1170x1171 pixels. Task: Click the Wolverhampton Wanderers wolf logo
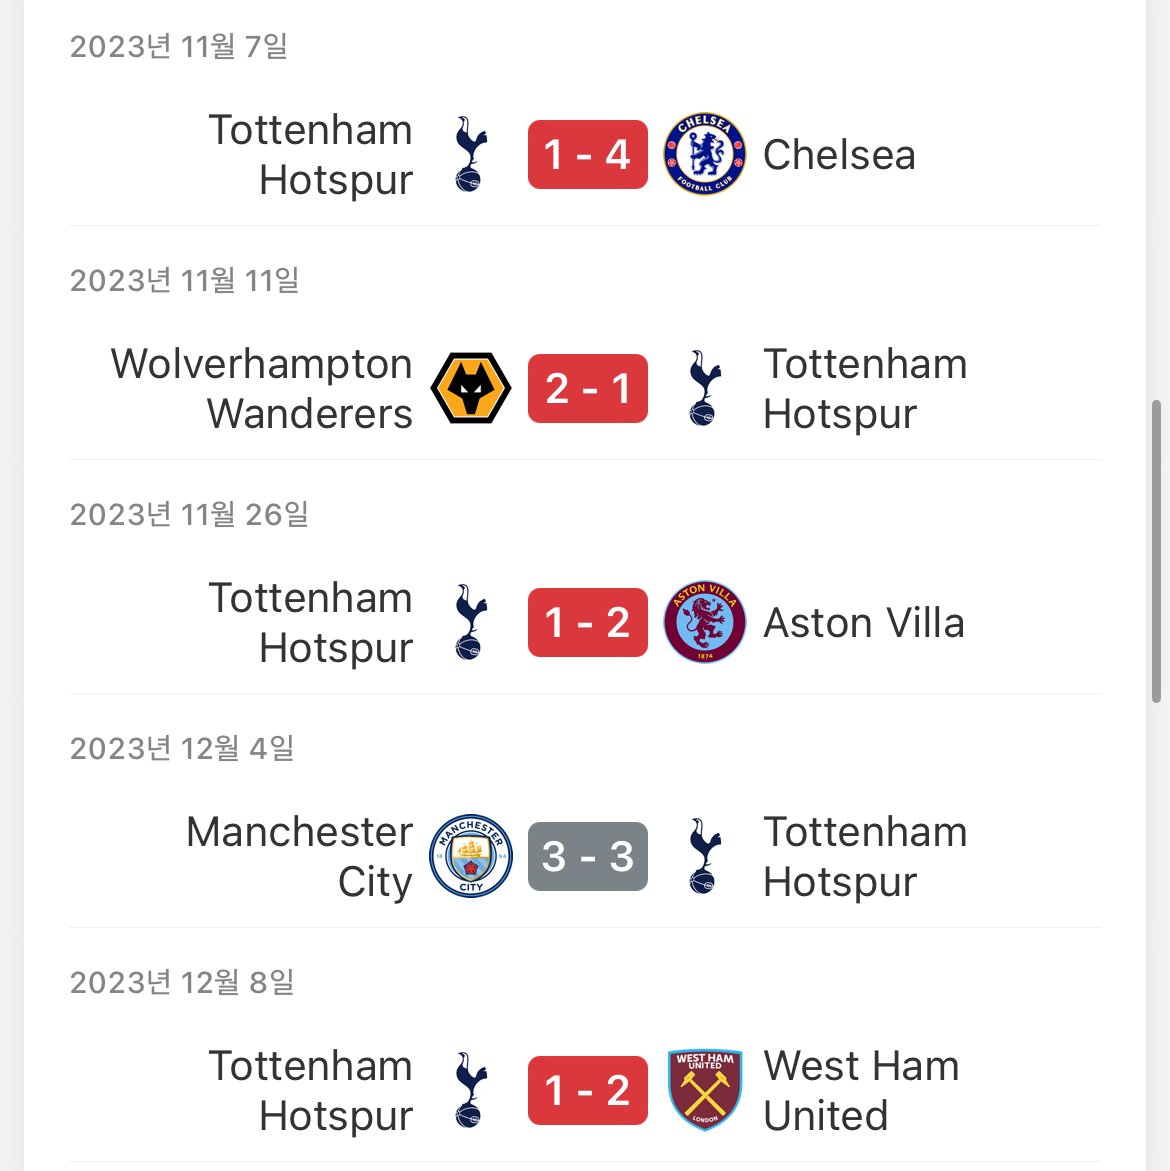point(470,388)
